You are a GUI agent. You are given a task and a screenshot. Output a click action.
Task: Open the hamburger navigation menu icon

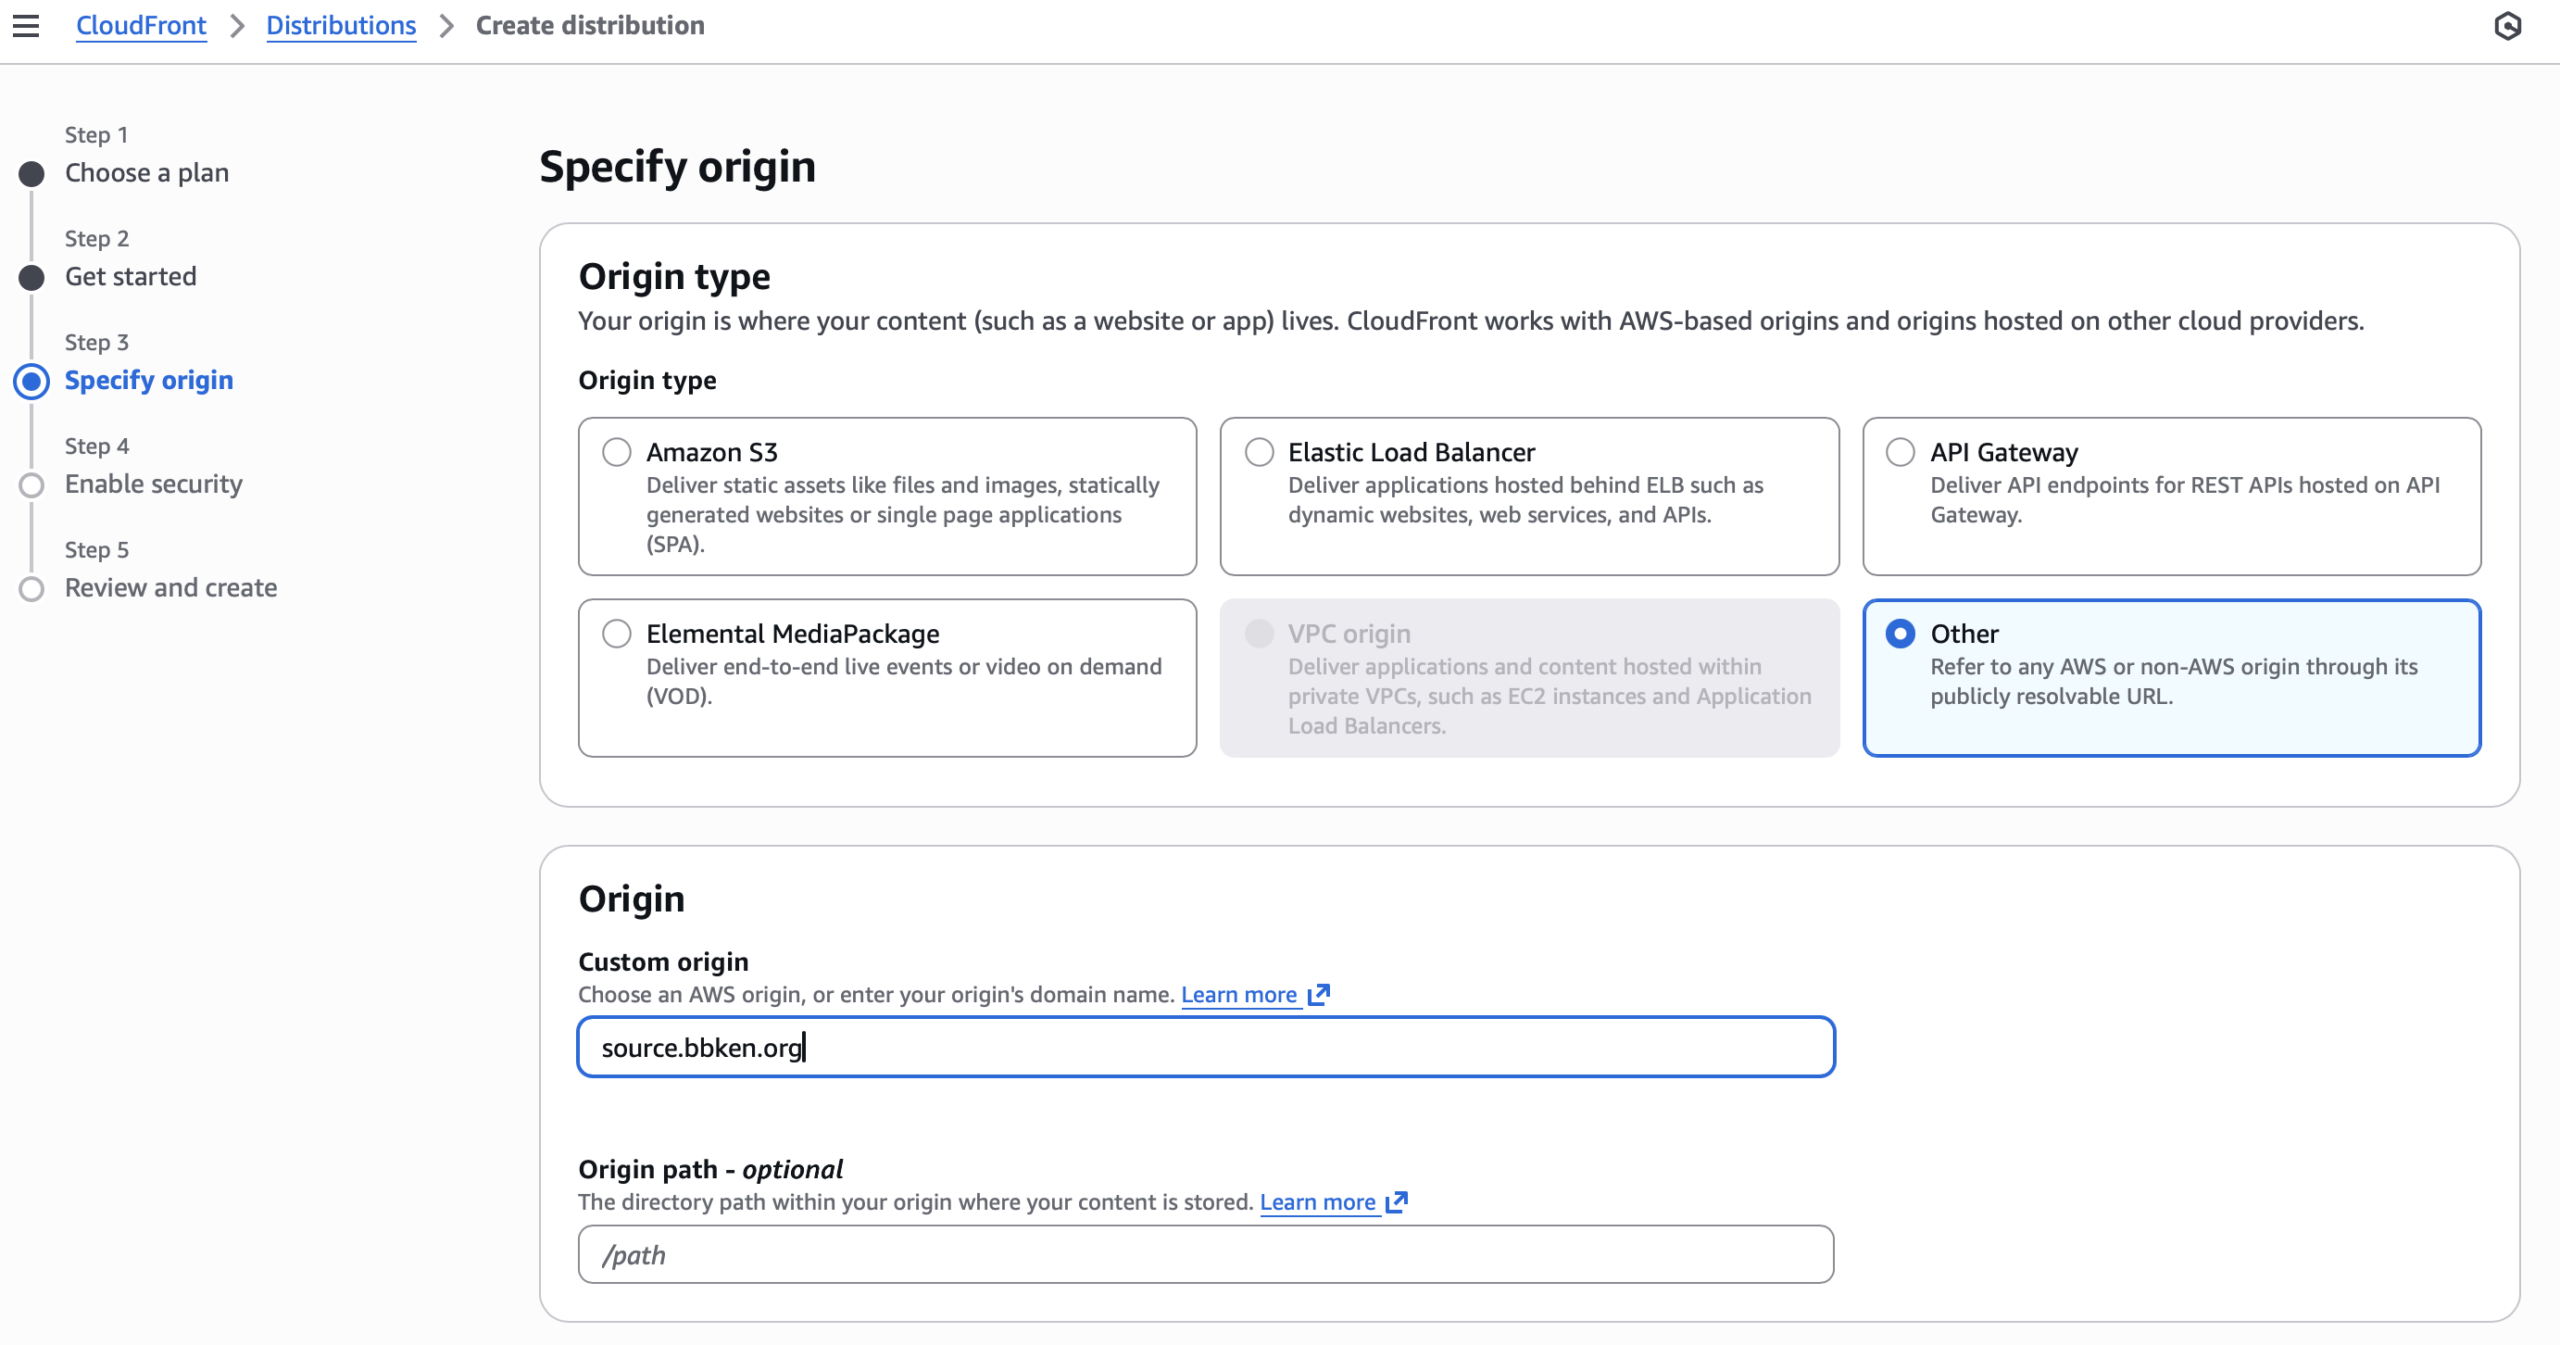coord(26,25)
